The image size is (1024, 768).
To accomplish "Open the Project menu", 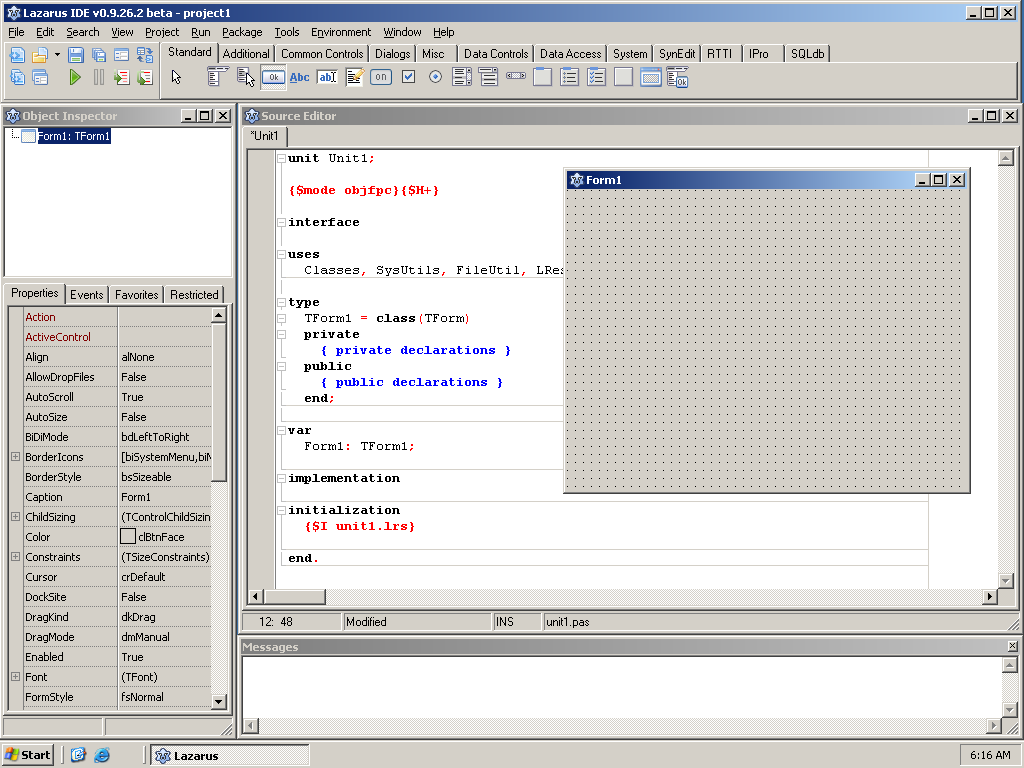I will click(162, 32).
